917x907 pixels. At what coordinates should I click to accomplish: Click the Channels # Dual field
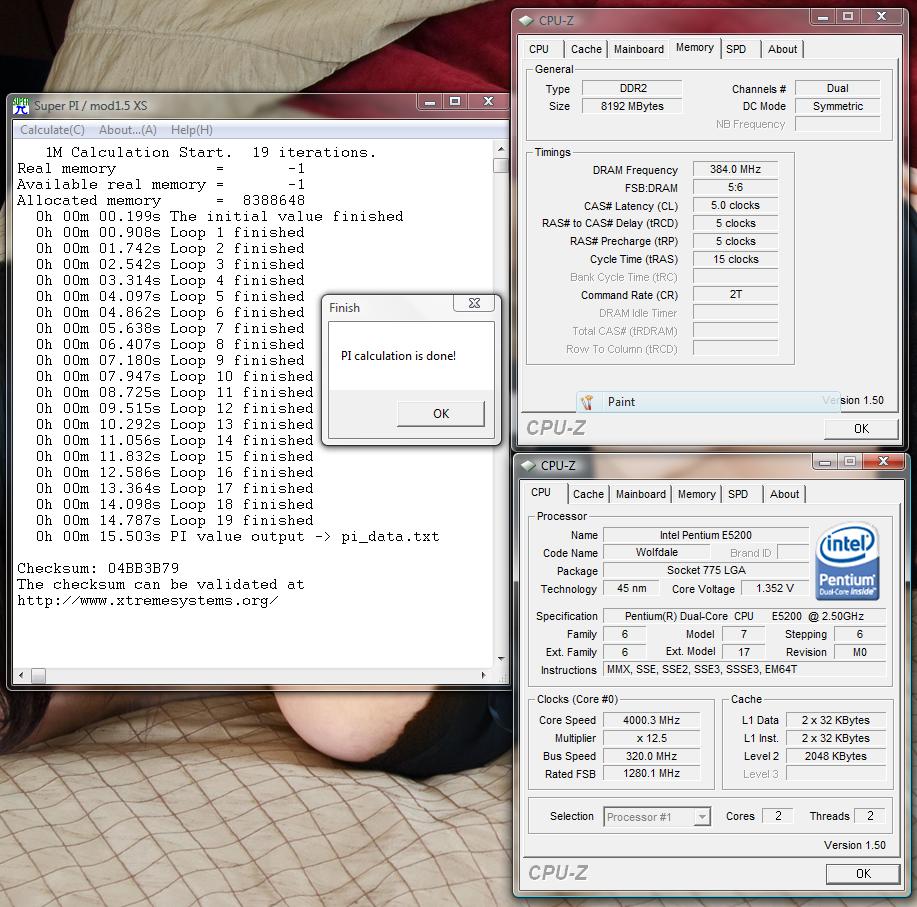click(837, 88)
